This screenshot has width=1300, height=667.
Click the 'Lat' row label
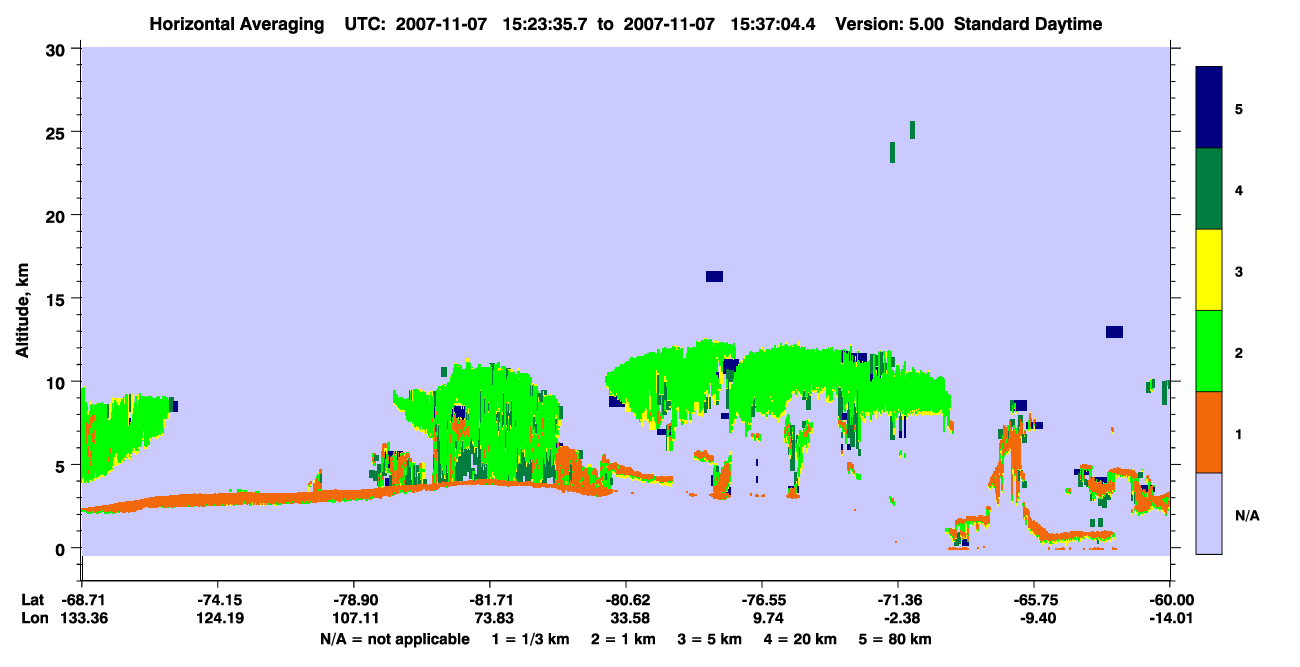33,600
